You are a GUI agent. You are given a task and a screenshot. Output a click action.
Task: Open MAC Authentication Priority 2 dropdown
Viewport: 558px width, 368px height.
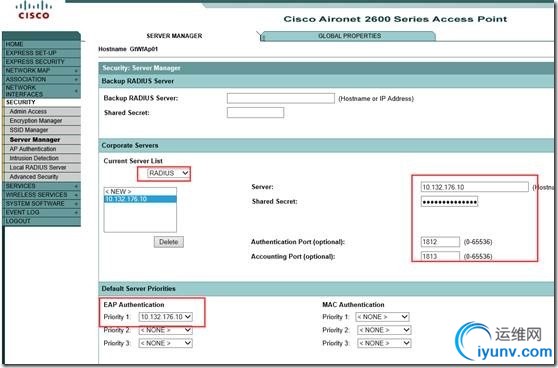tap(384, 330)
